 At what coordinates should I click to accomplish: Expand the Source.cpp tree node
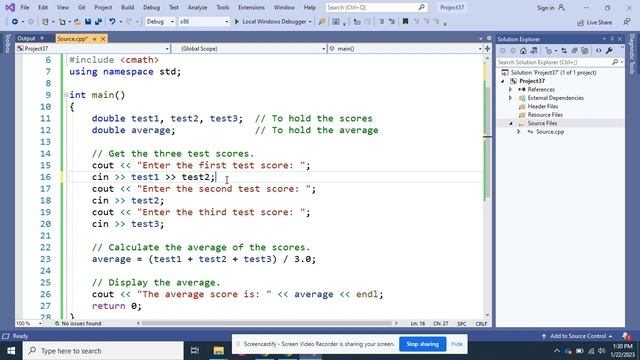tap(519, 132)
